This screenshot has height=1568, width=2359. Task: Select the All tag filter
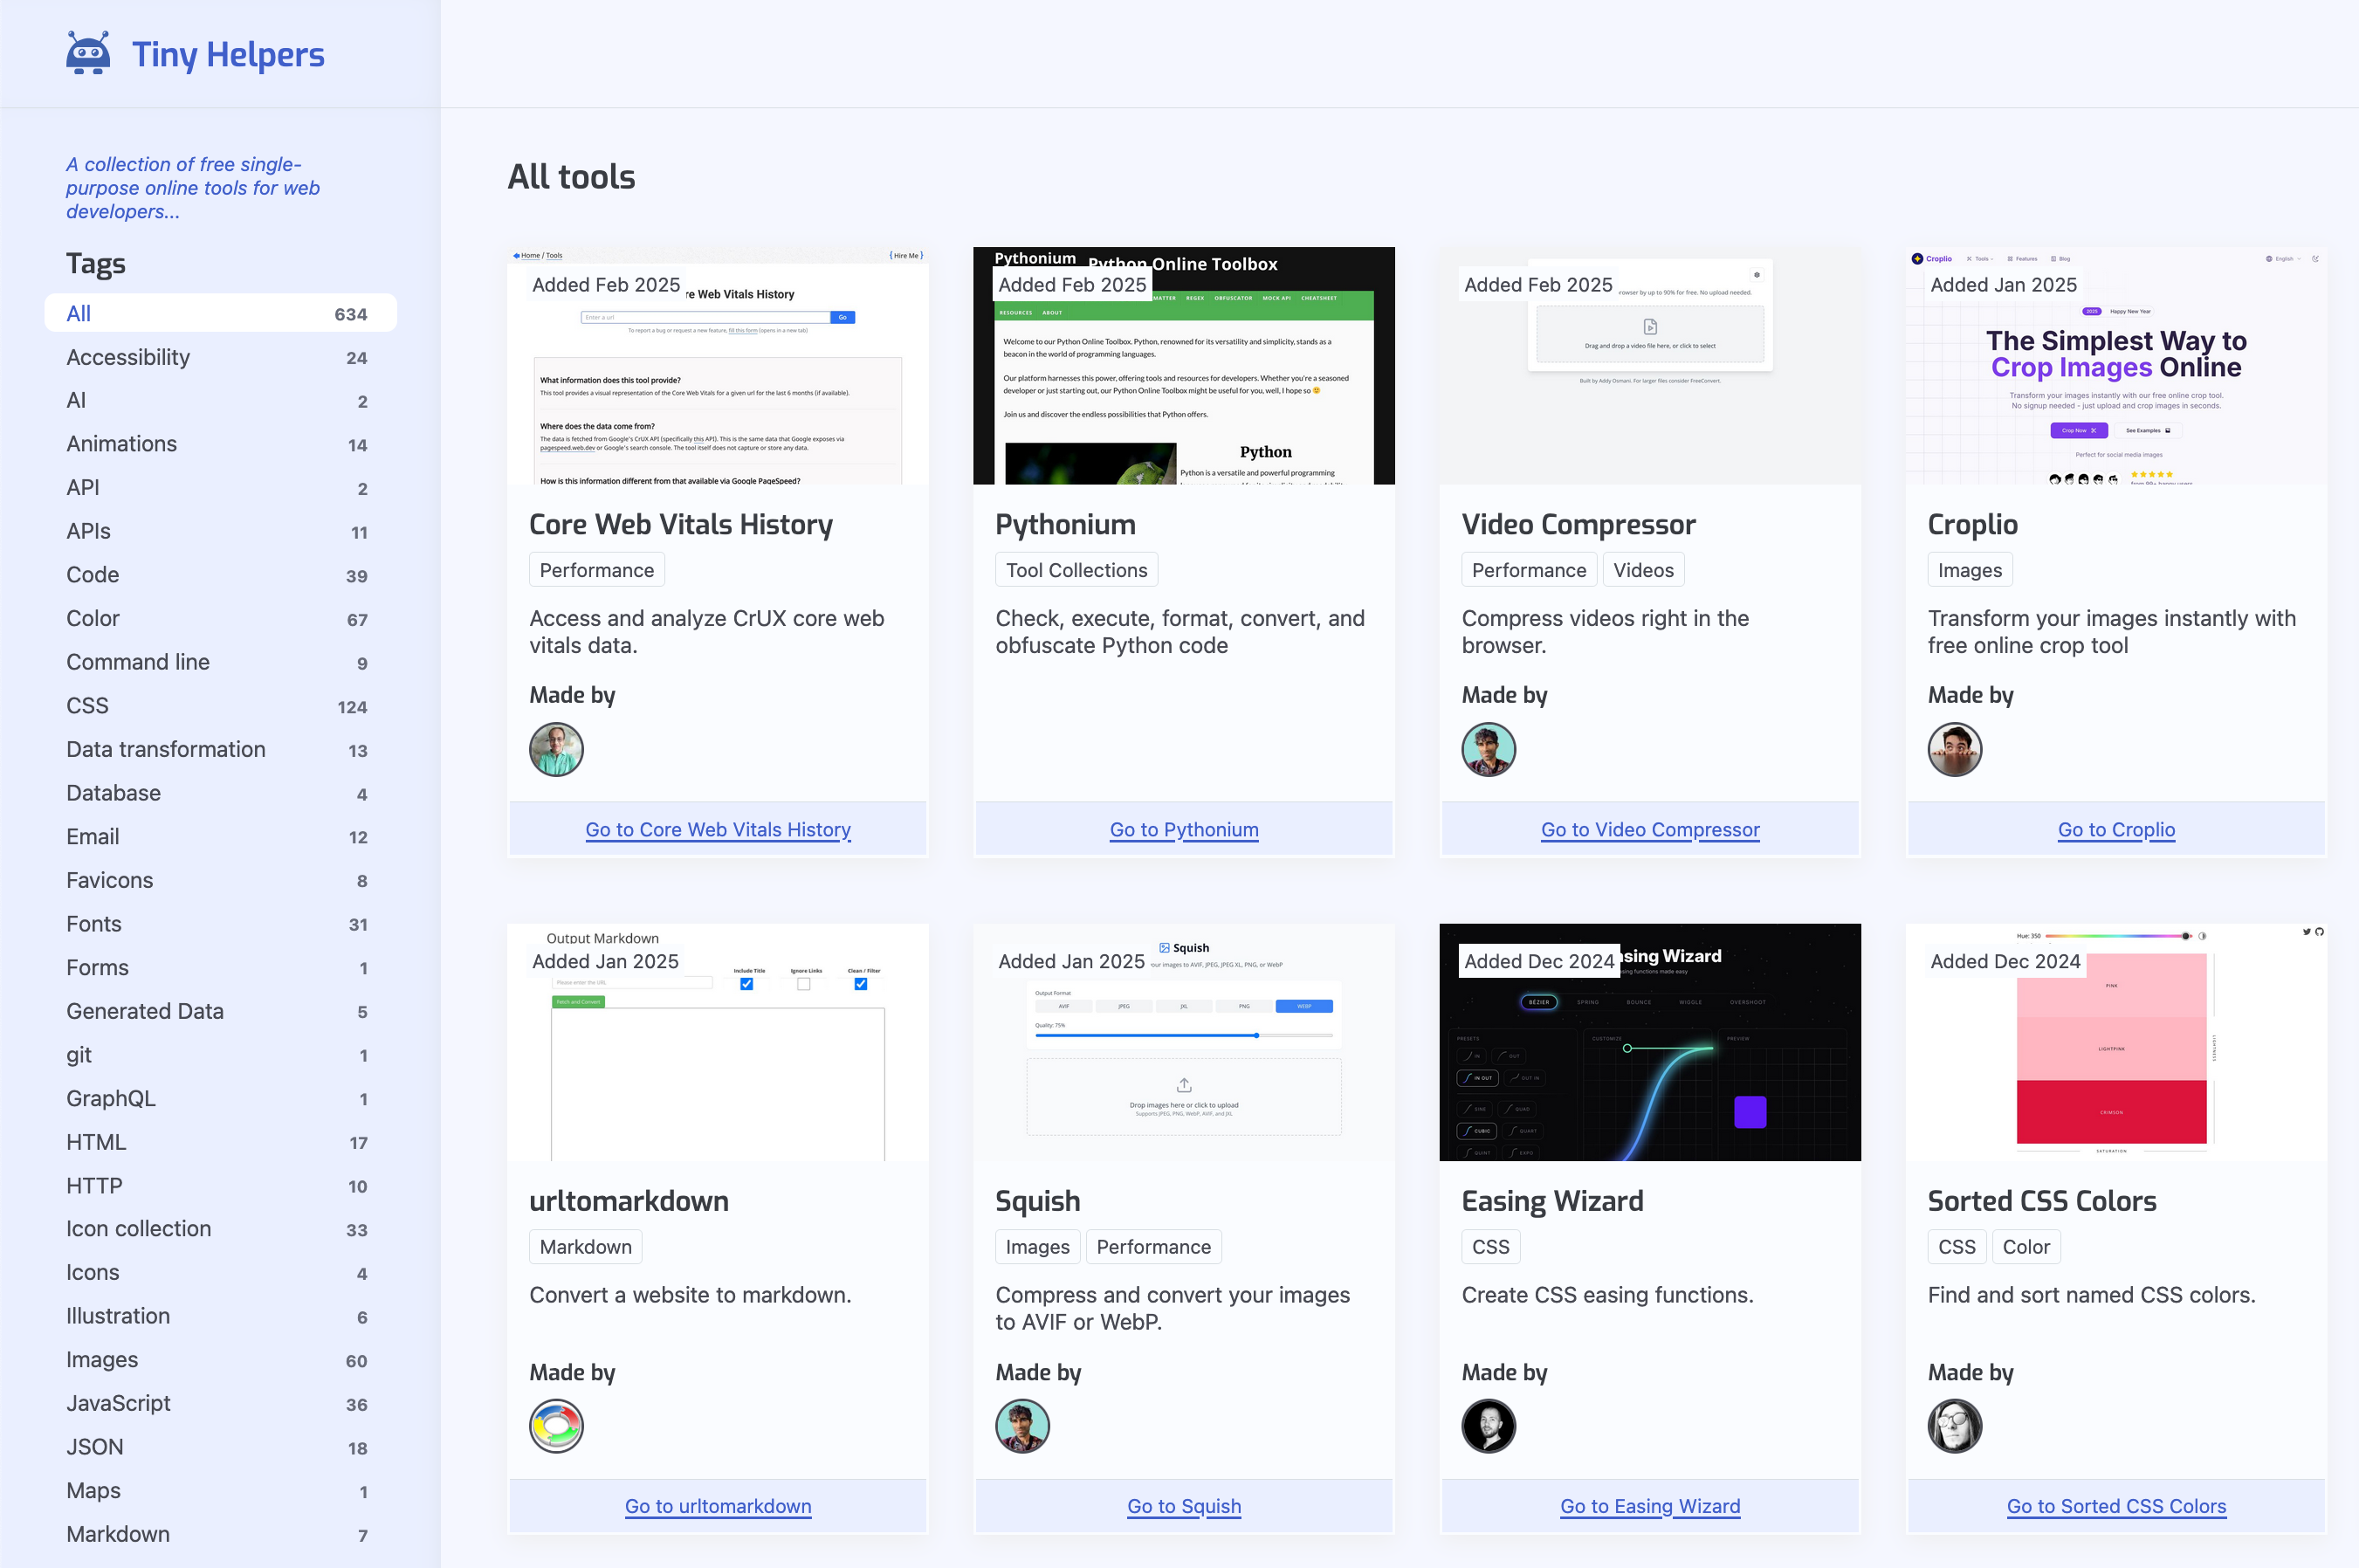coord(220,313)
